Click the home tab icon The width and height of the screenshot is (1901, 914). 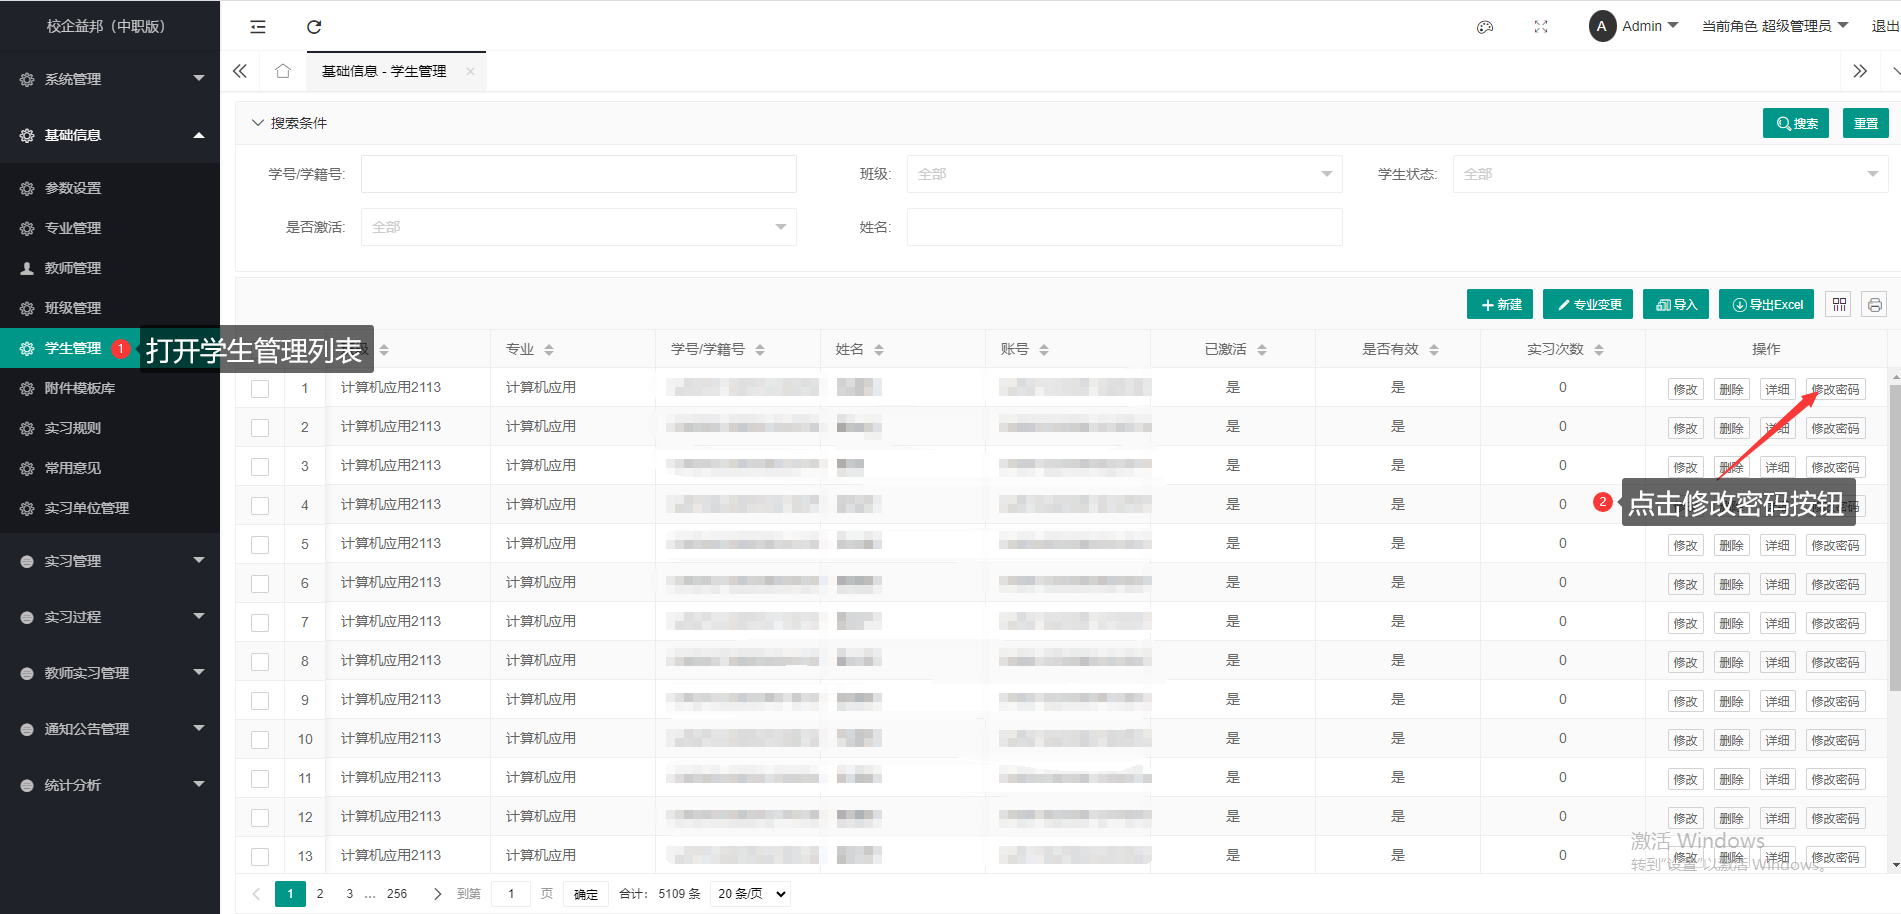click(283, 71)
